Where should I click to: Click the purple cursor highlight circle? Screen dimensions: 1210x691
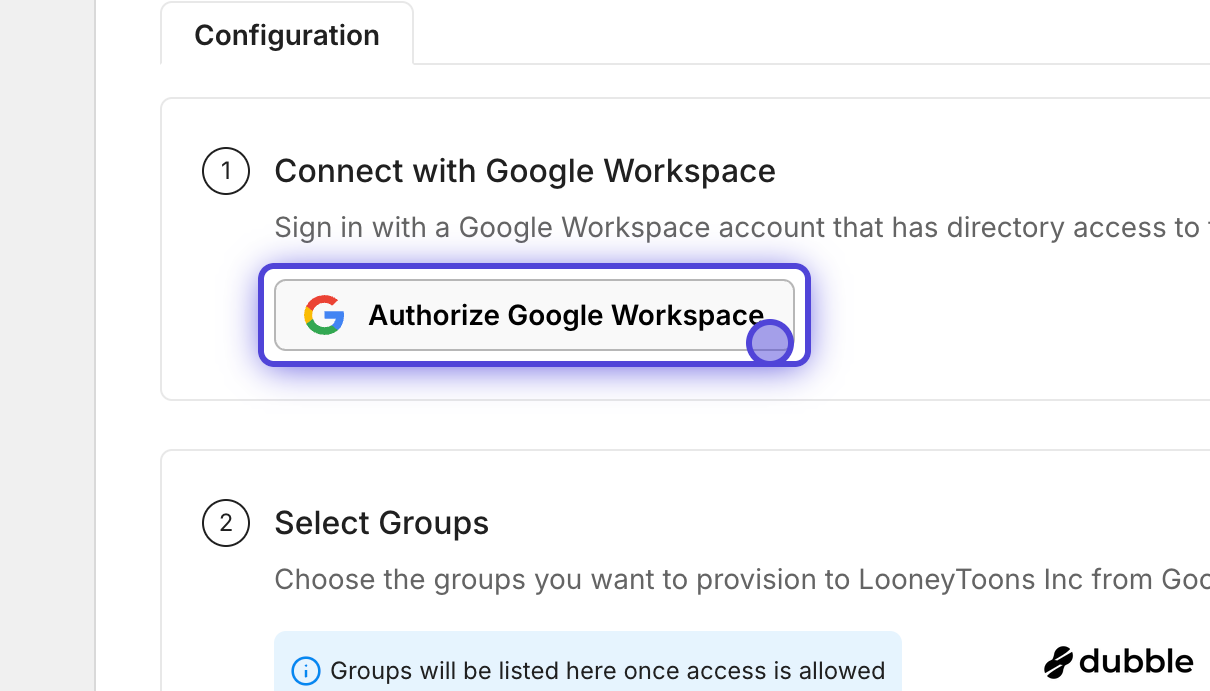[770, 342]
